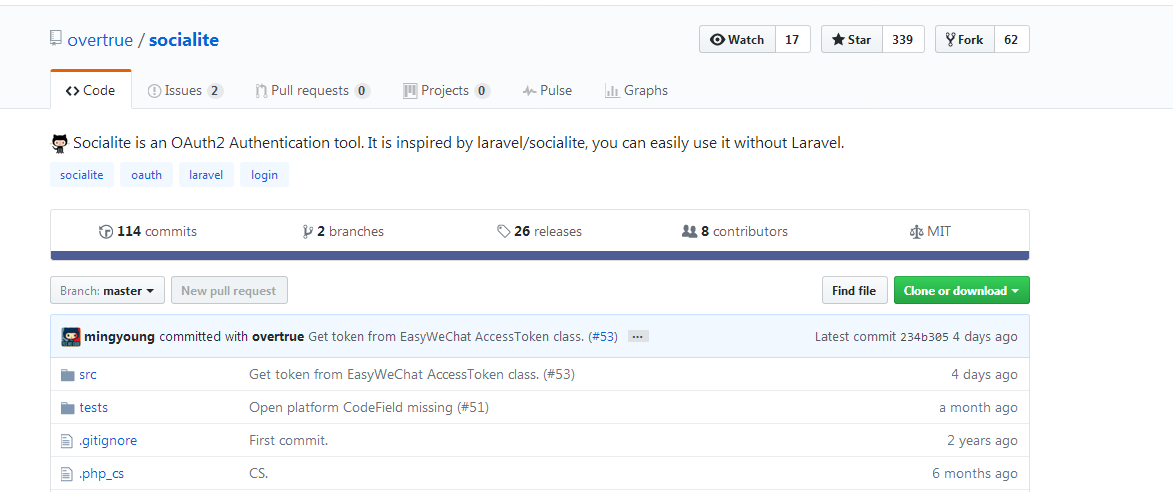Click the oauth topic tag
The height and width of the screenshot is (492, 1173).
[x=147, y=175]
